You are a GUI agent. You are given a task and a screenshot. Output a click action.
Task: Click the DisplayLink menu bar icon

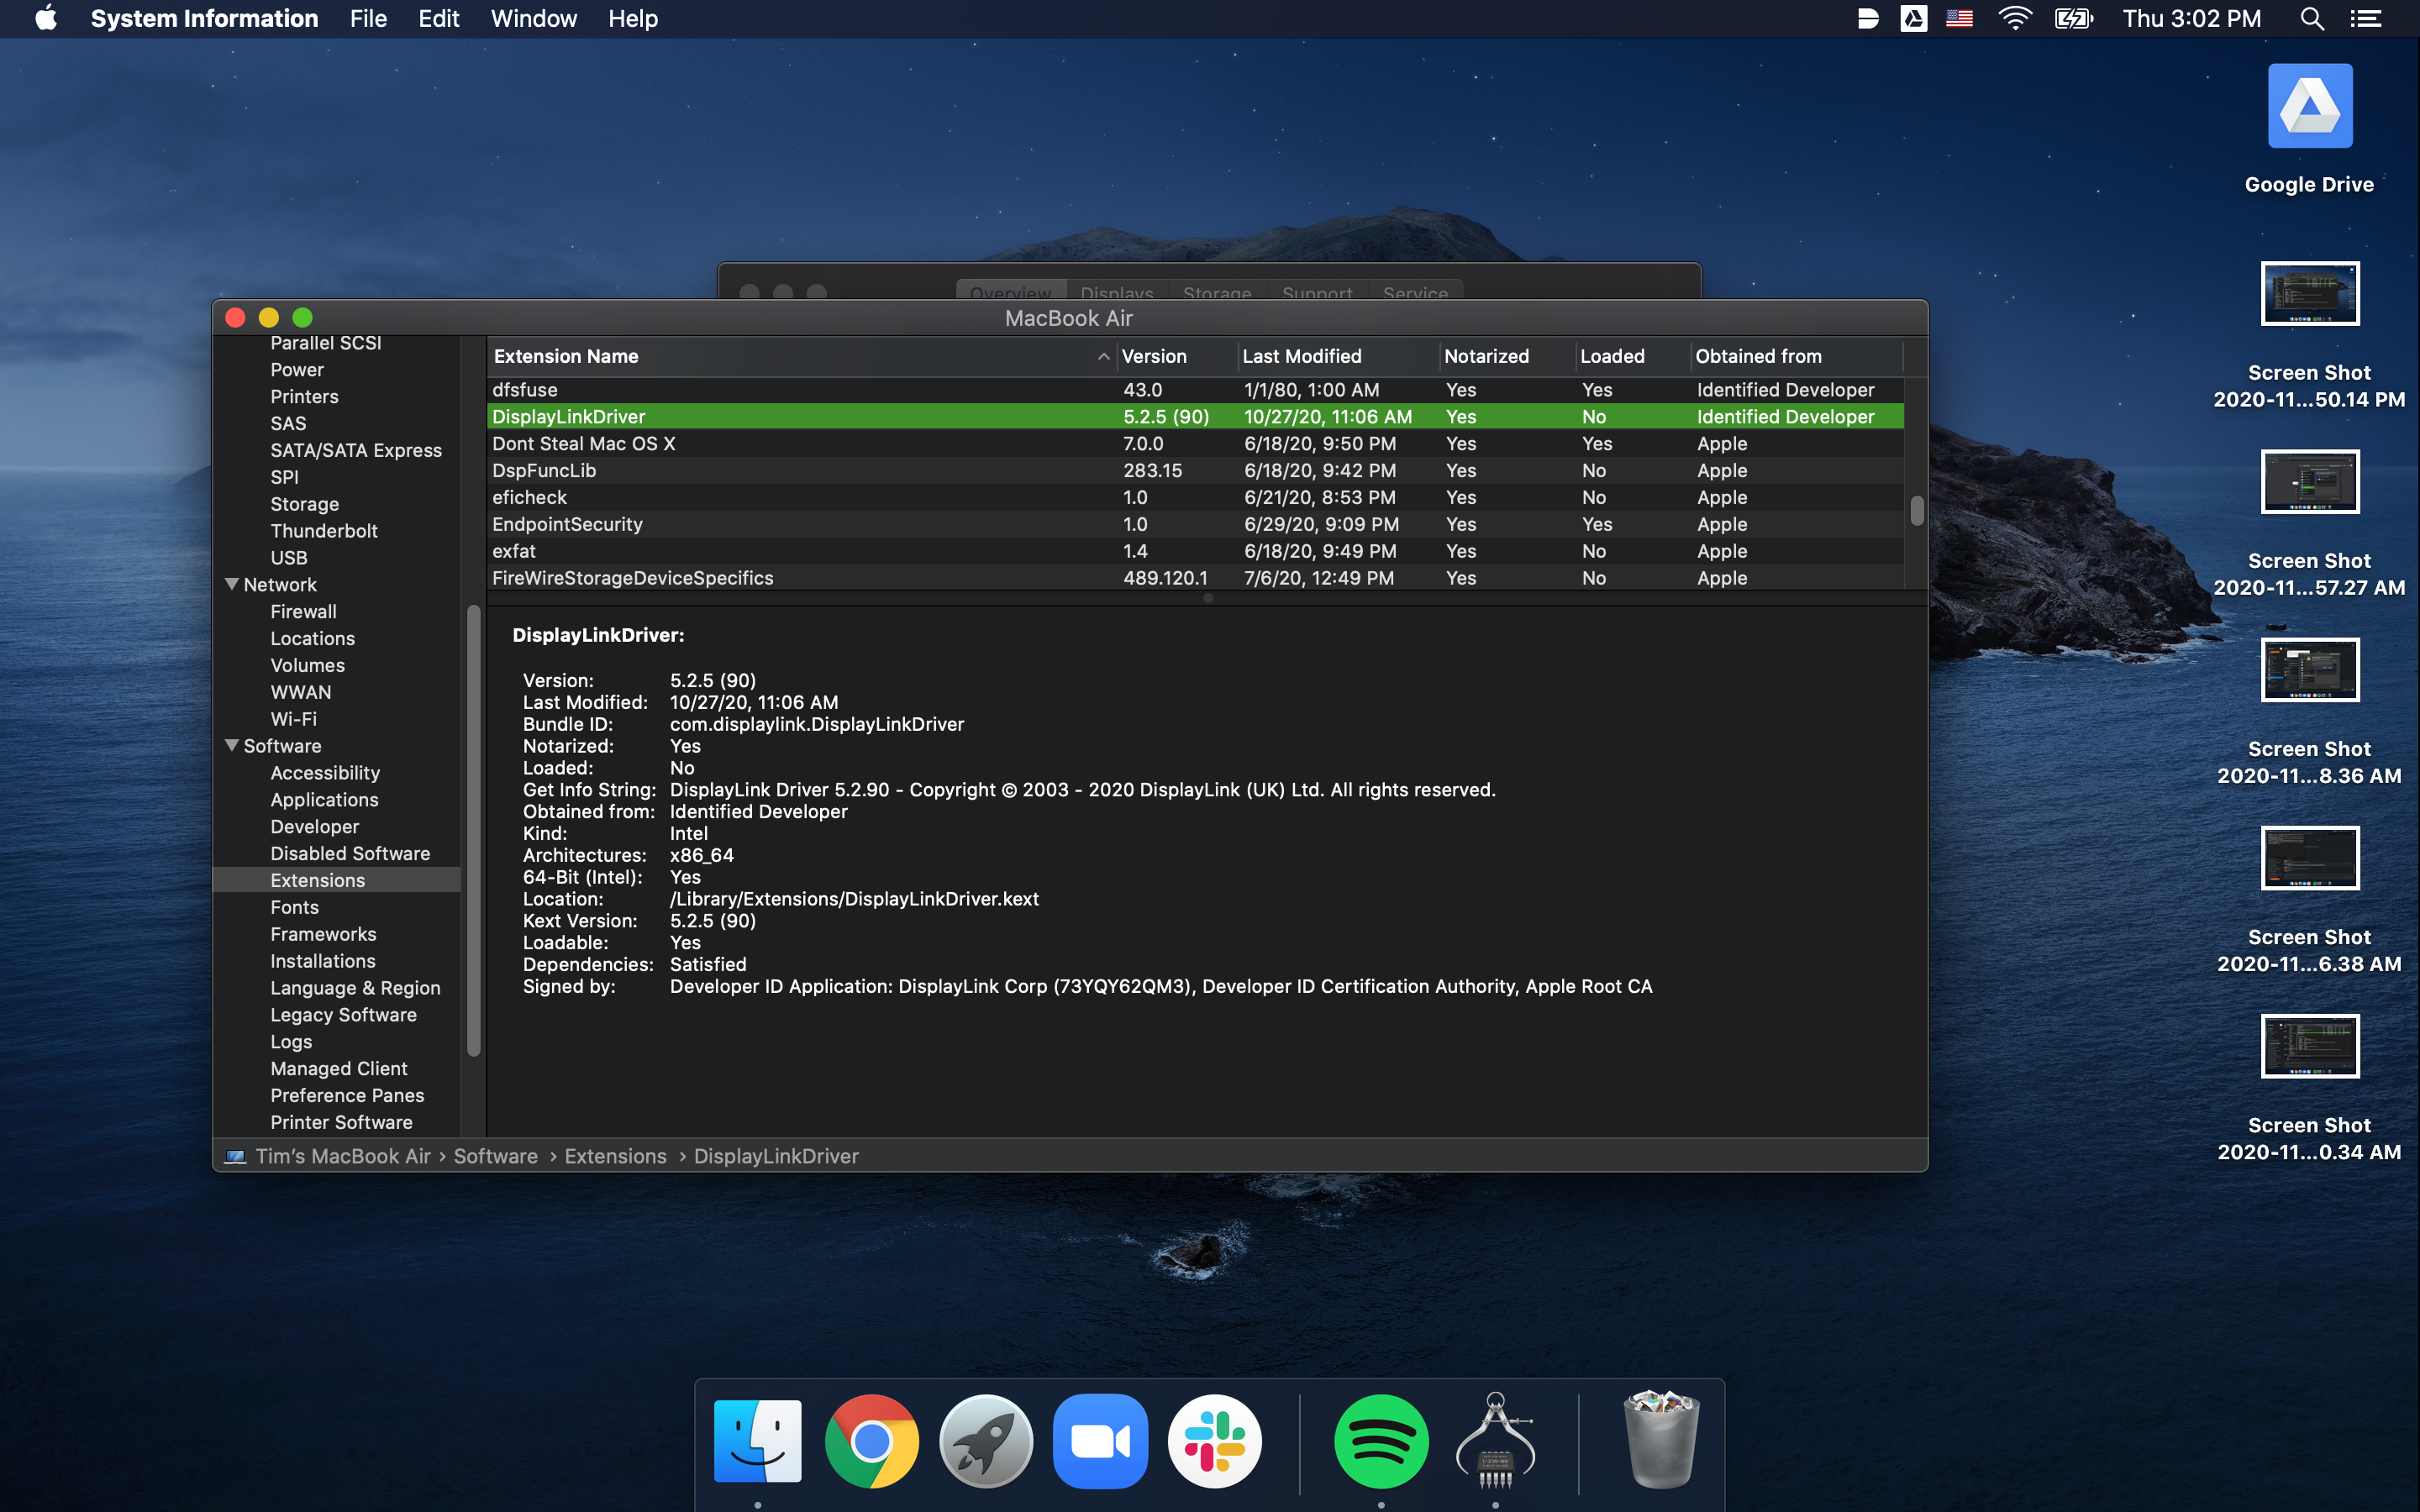click(1867, 18)
